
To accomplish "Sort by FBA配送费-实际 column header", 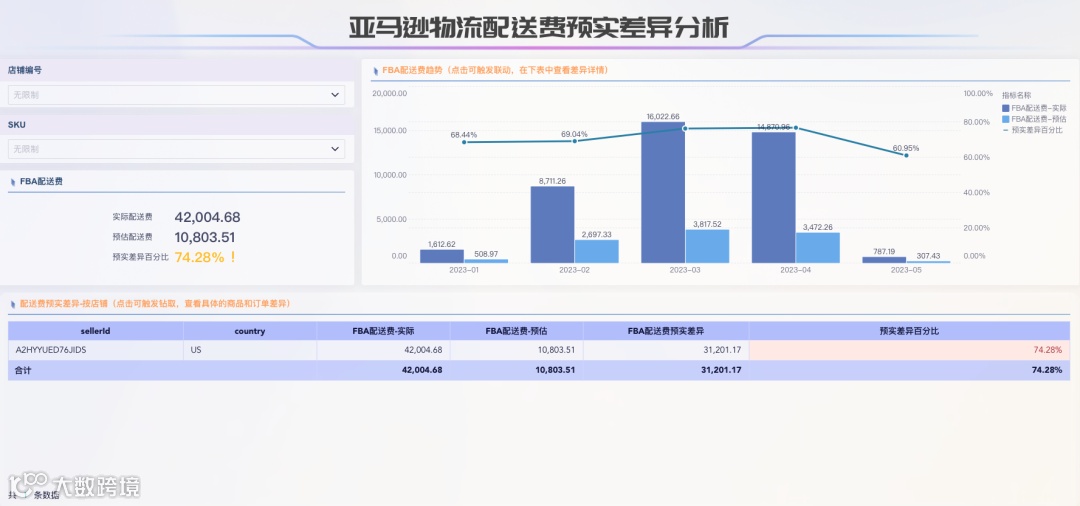I will pos(383,331).
